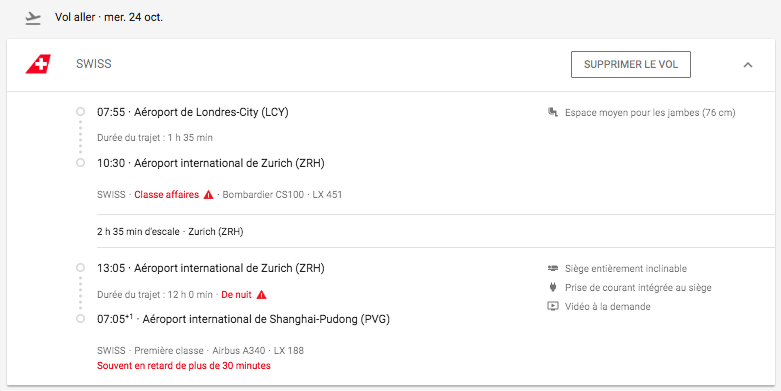This screenshot has width=781, height=391.
Task: Click the 13:05 Zurich departure circle marker
Action: point(80,268)
